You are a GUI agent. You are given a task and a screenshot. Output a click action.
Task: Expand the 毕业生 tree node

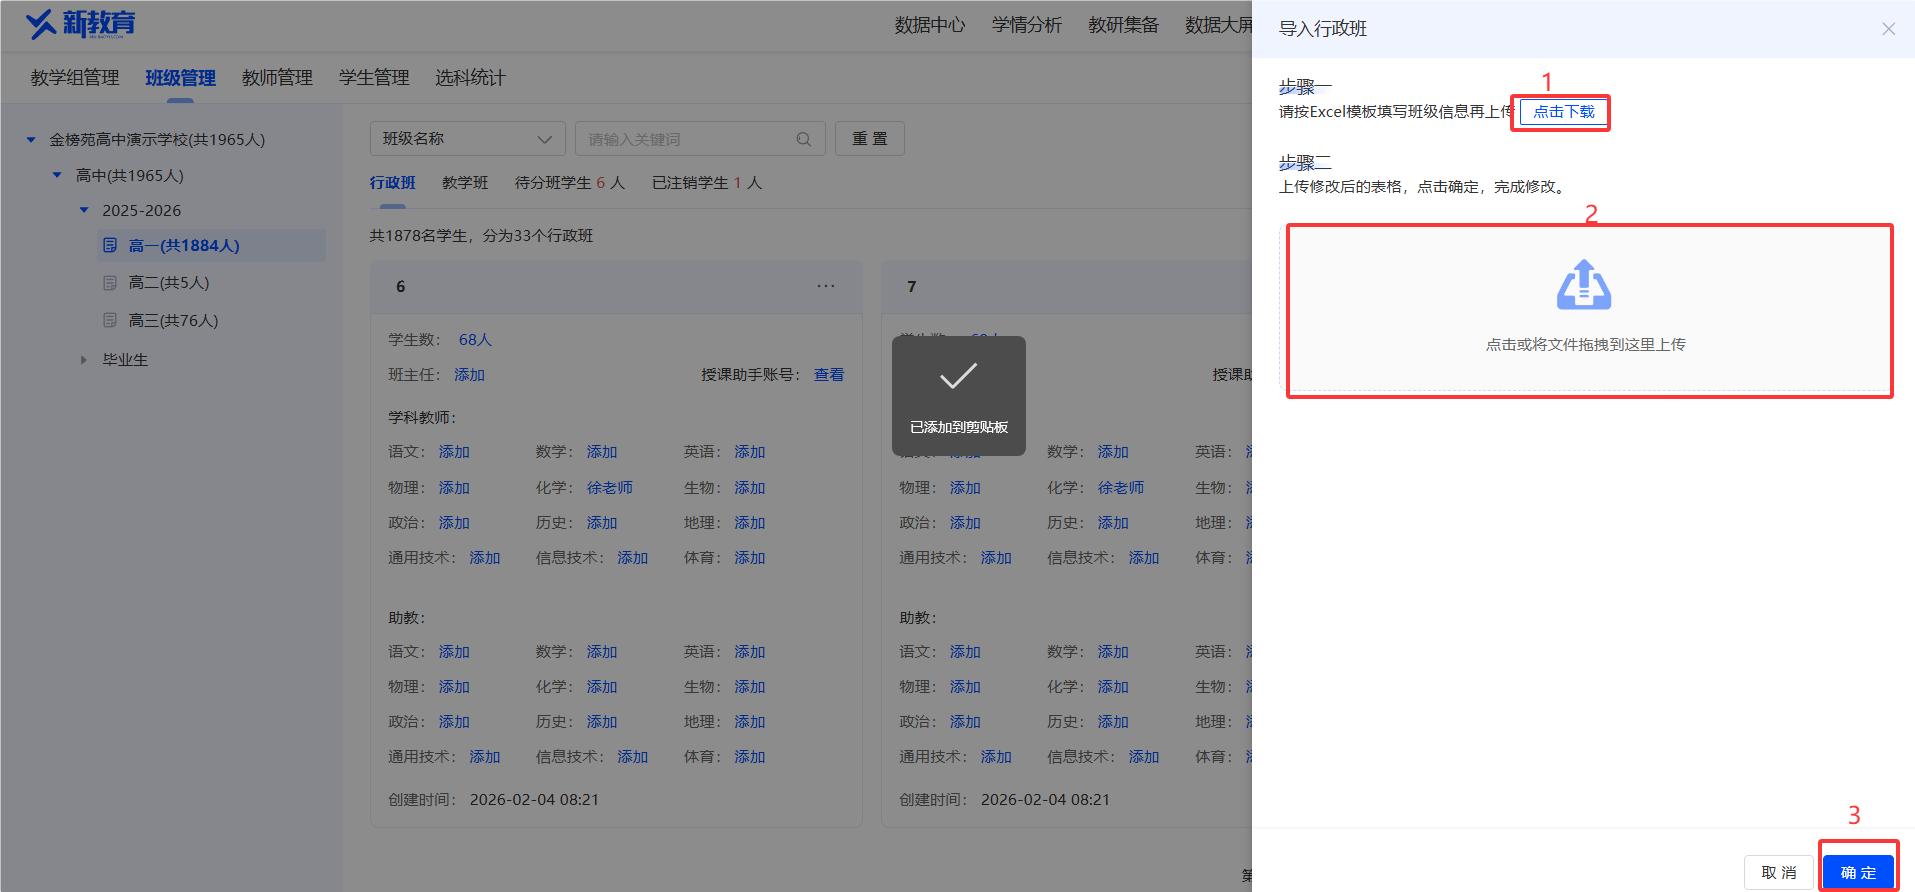[84, 359]
